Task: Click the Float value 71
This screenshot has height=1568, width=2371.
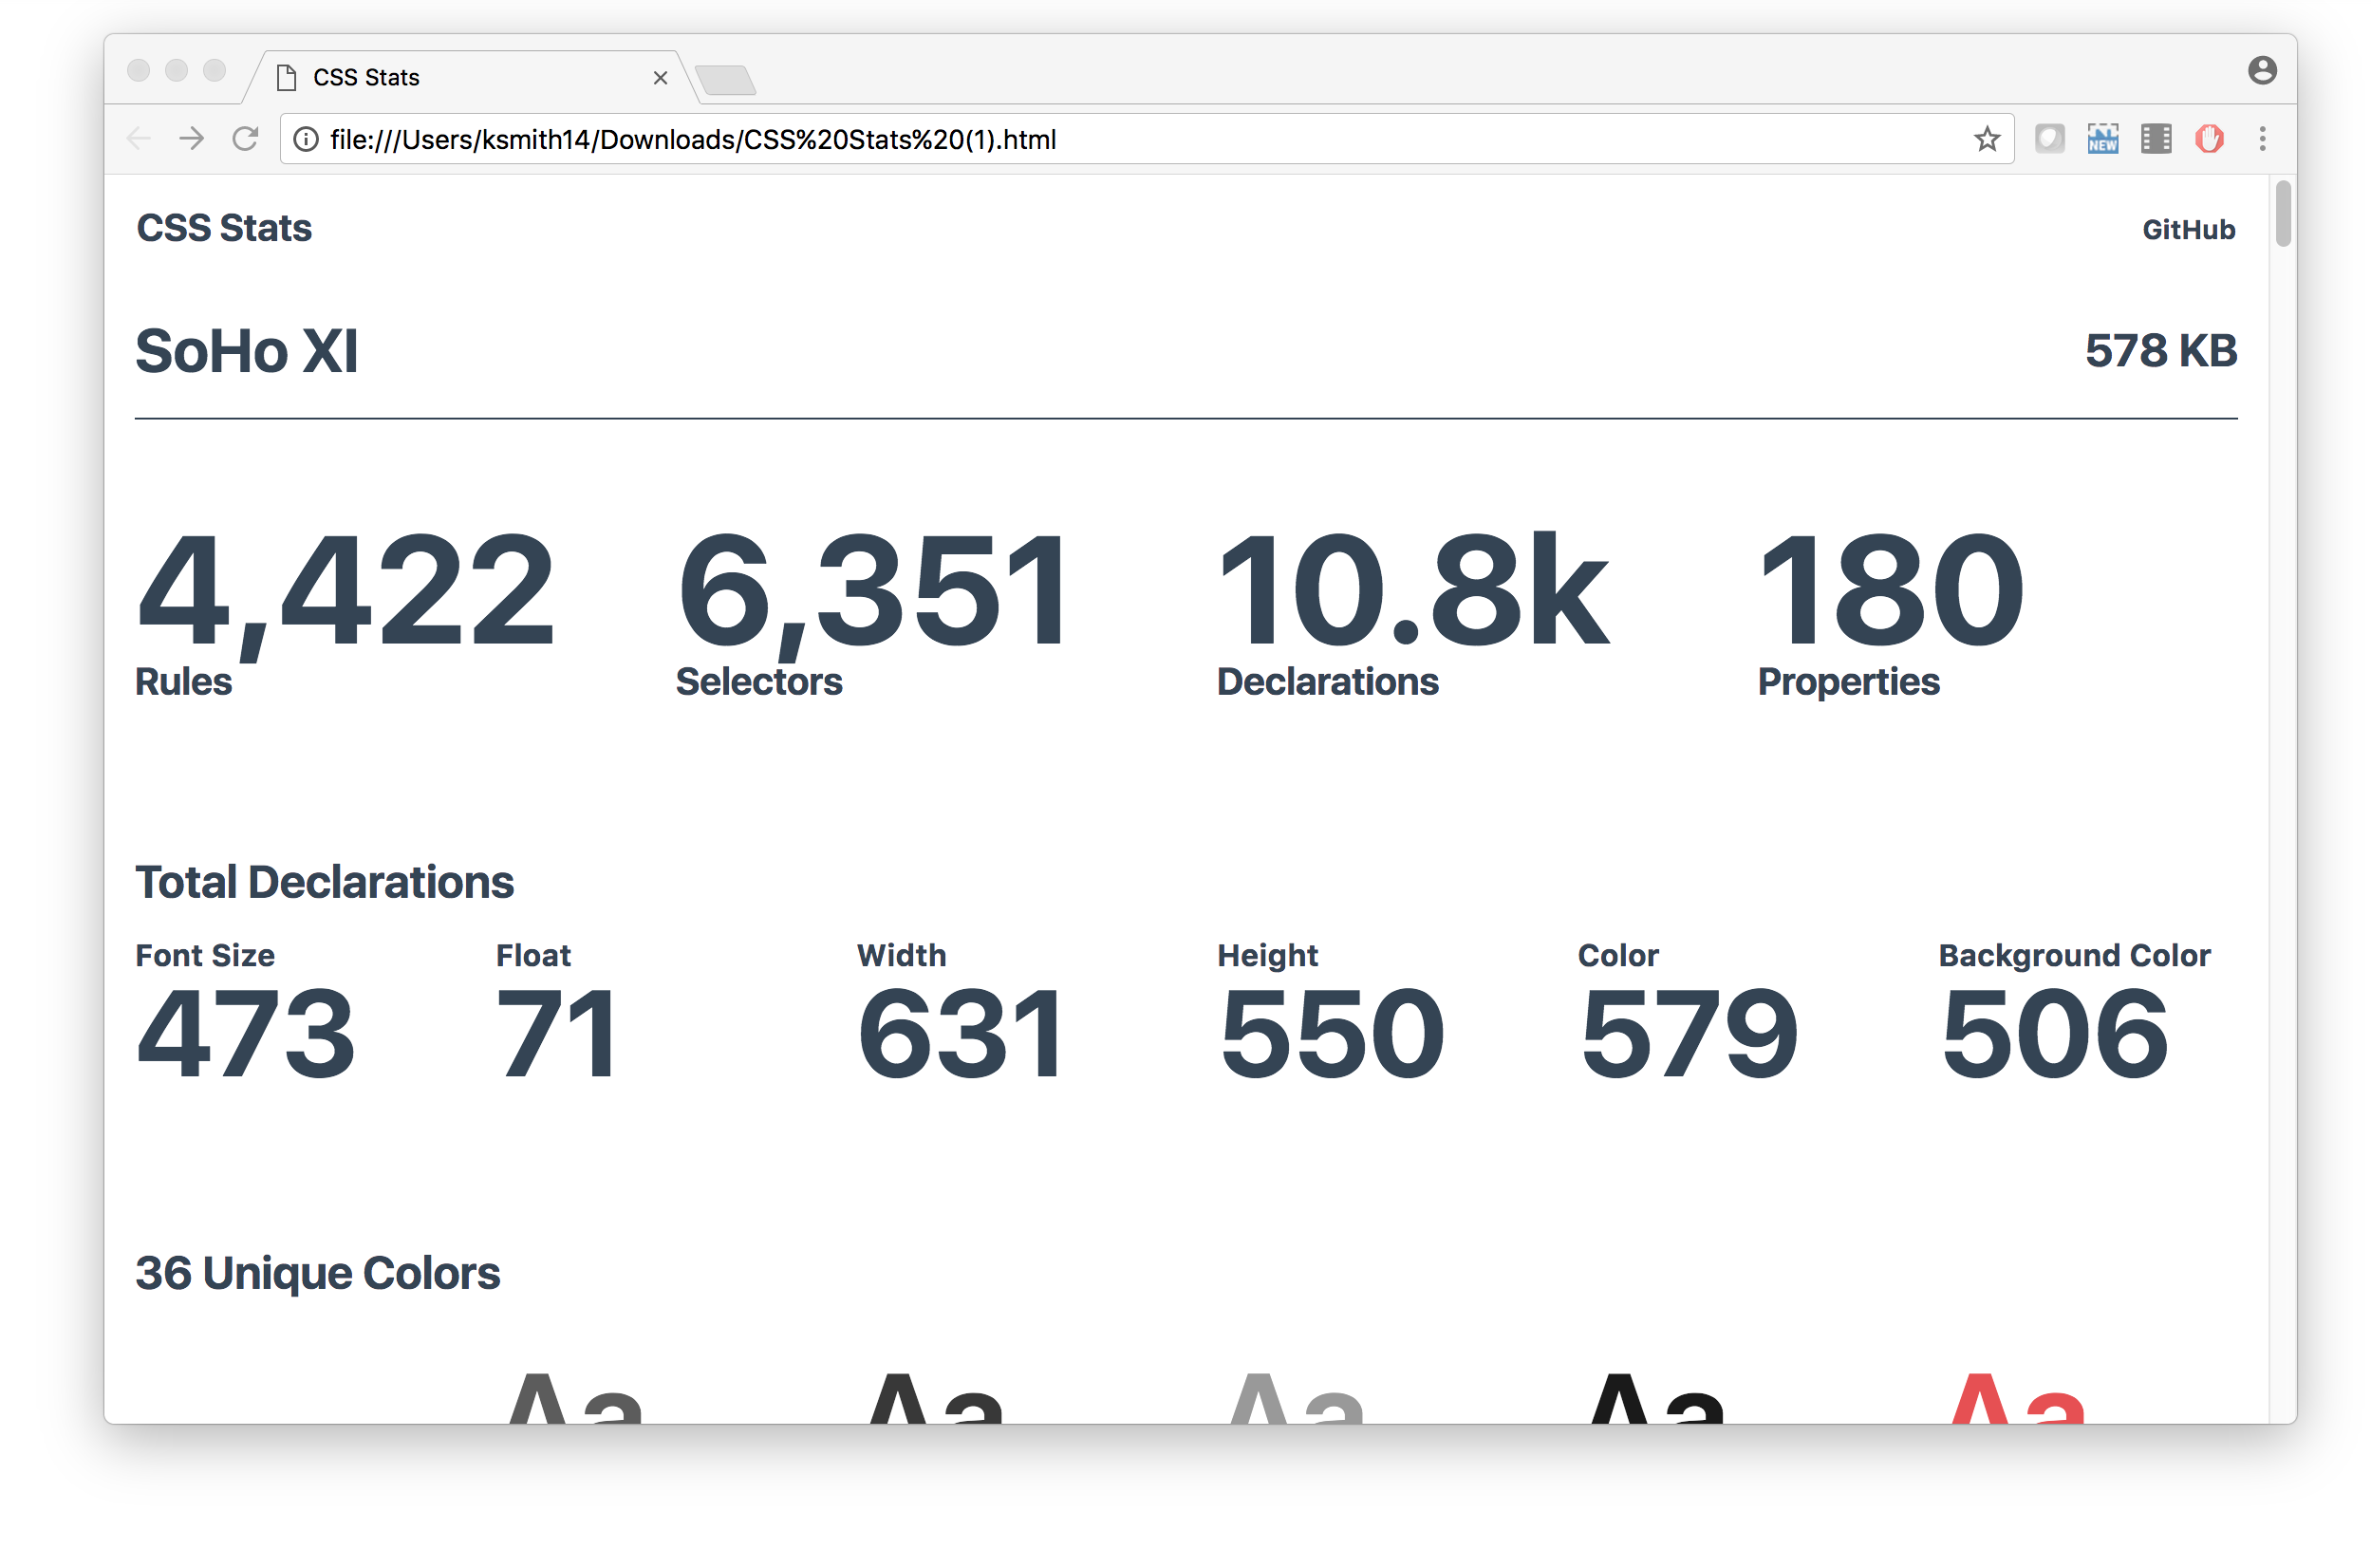Action: pyautogui.click(x=557, y=1034)
